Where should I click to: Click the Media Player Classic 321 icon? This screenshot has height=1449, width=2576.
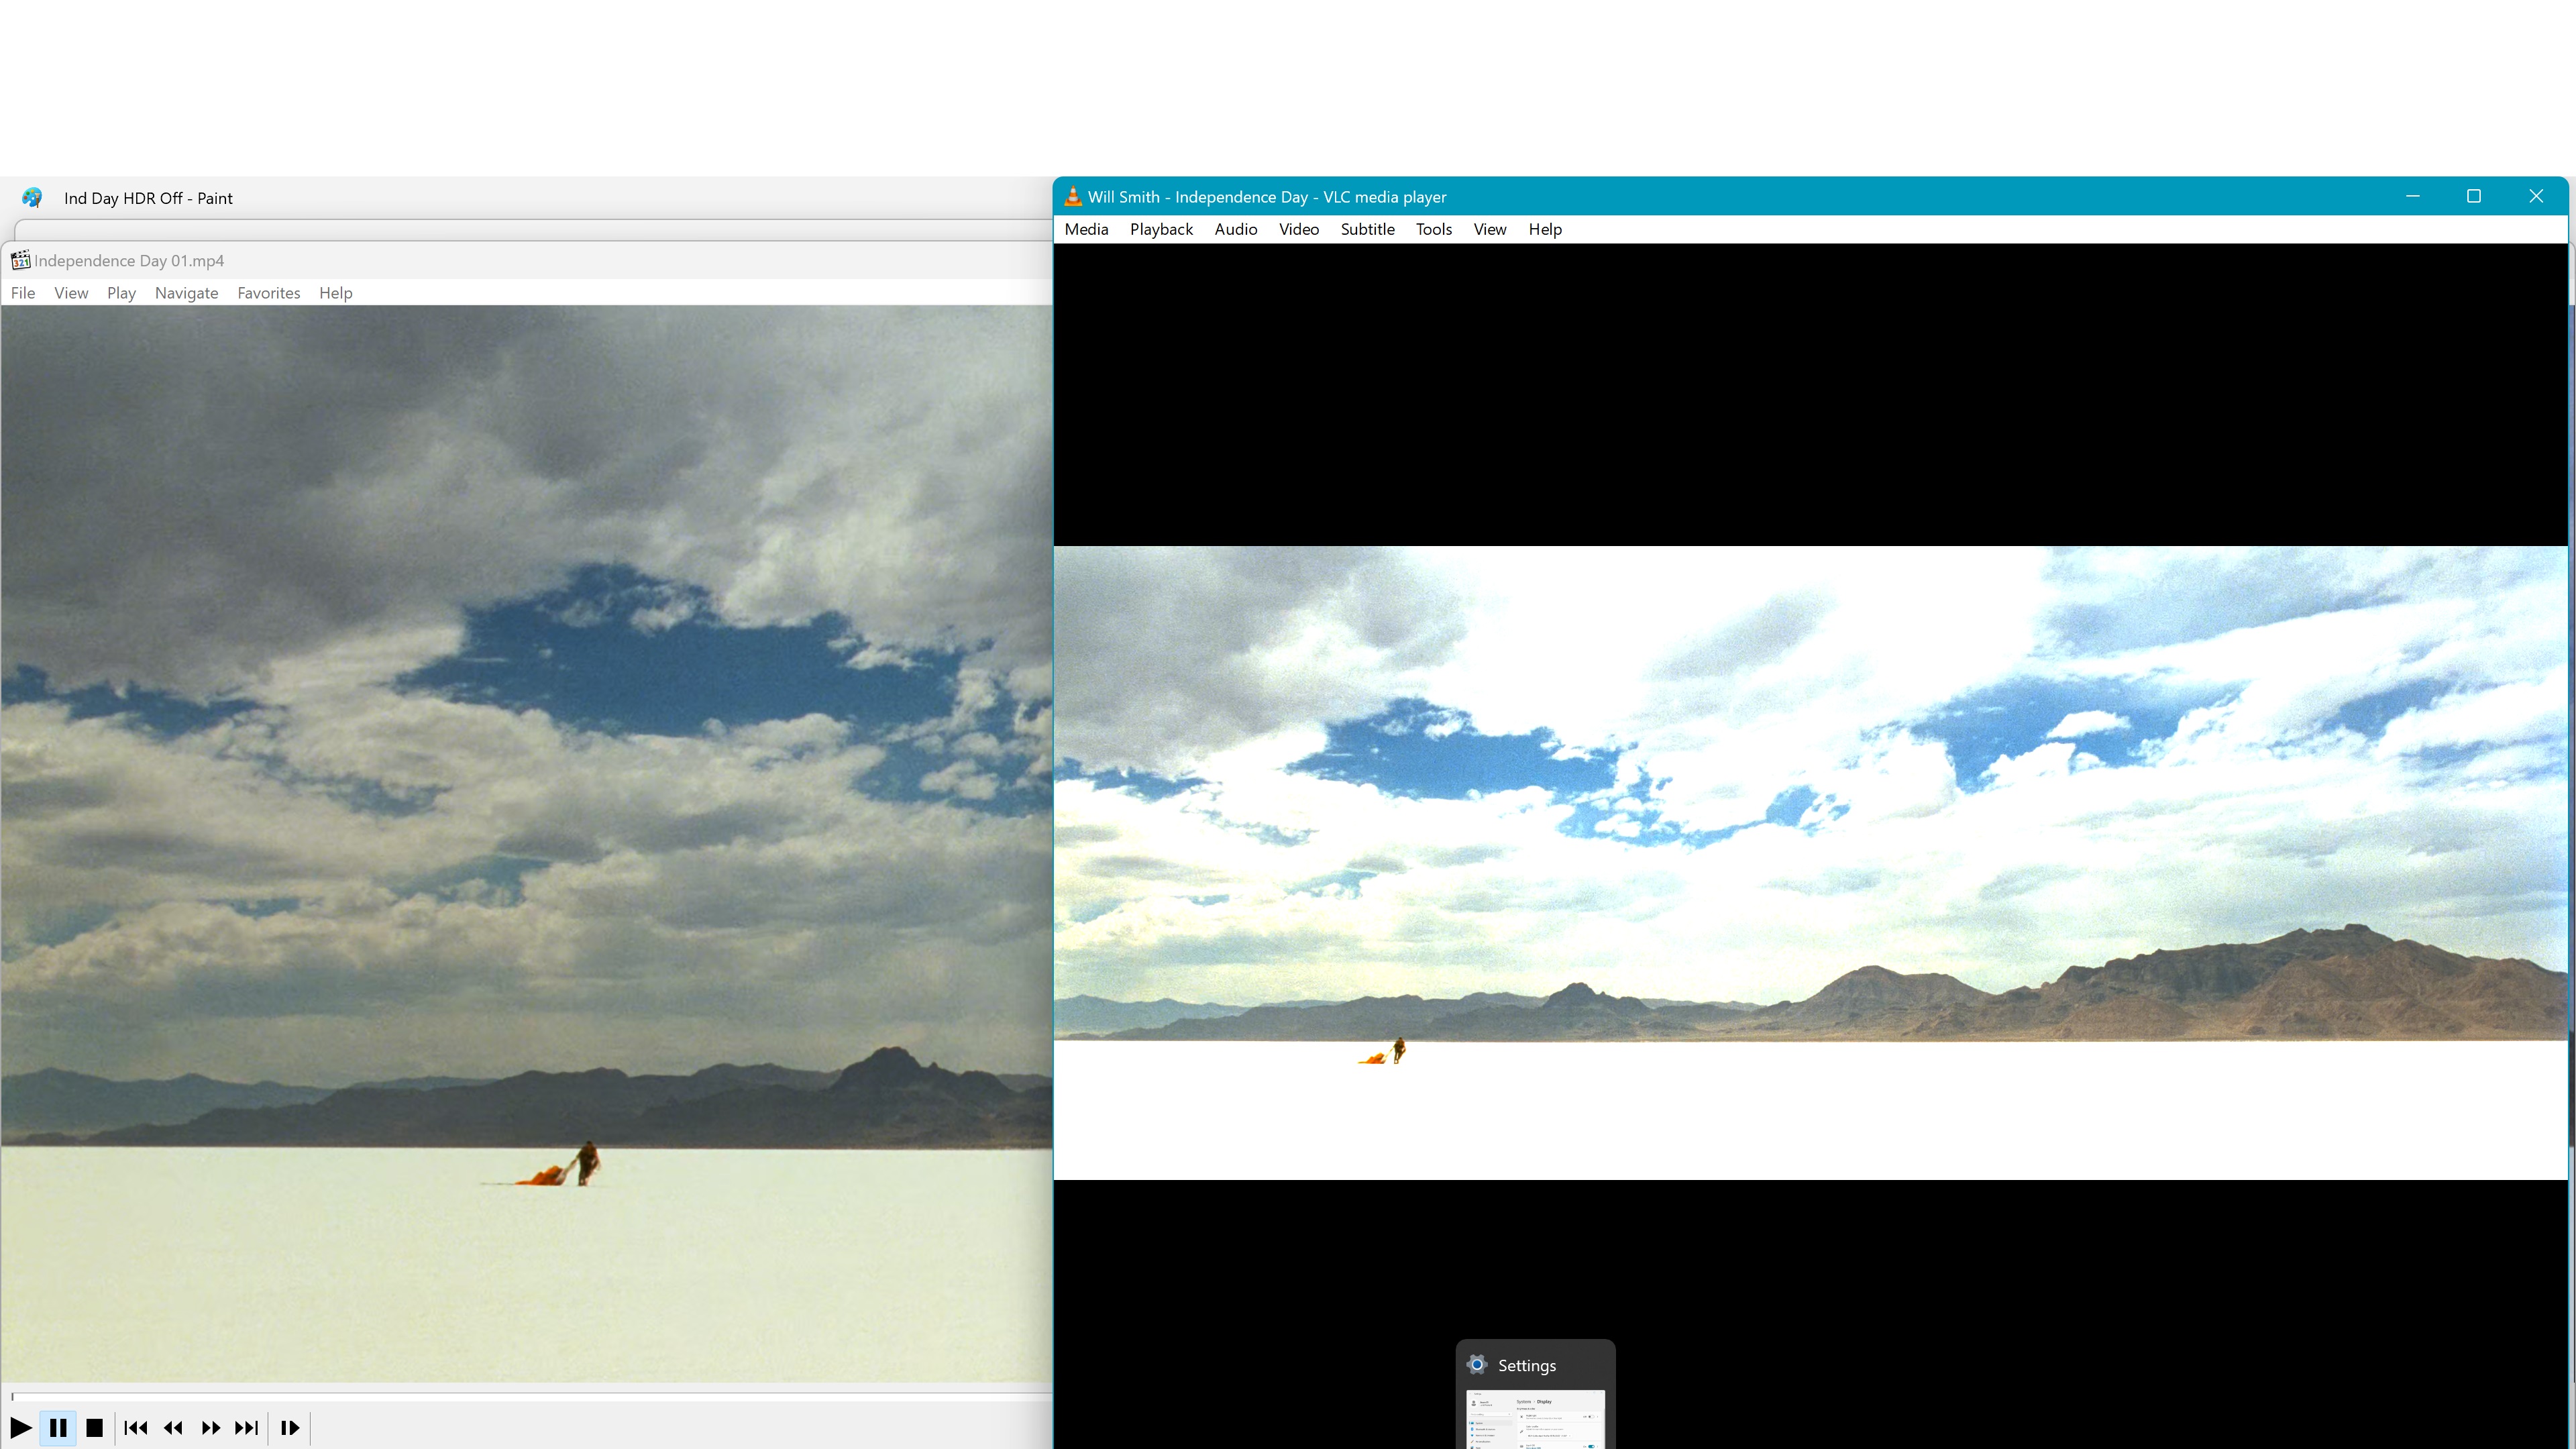[x=20, y=261]
